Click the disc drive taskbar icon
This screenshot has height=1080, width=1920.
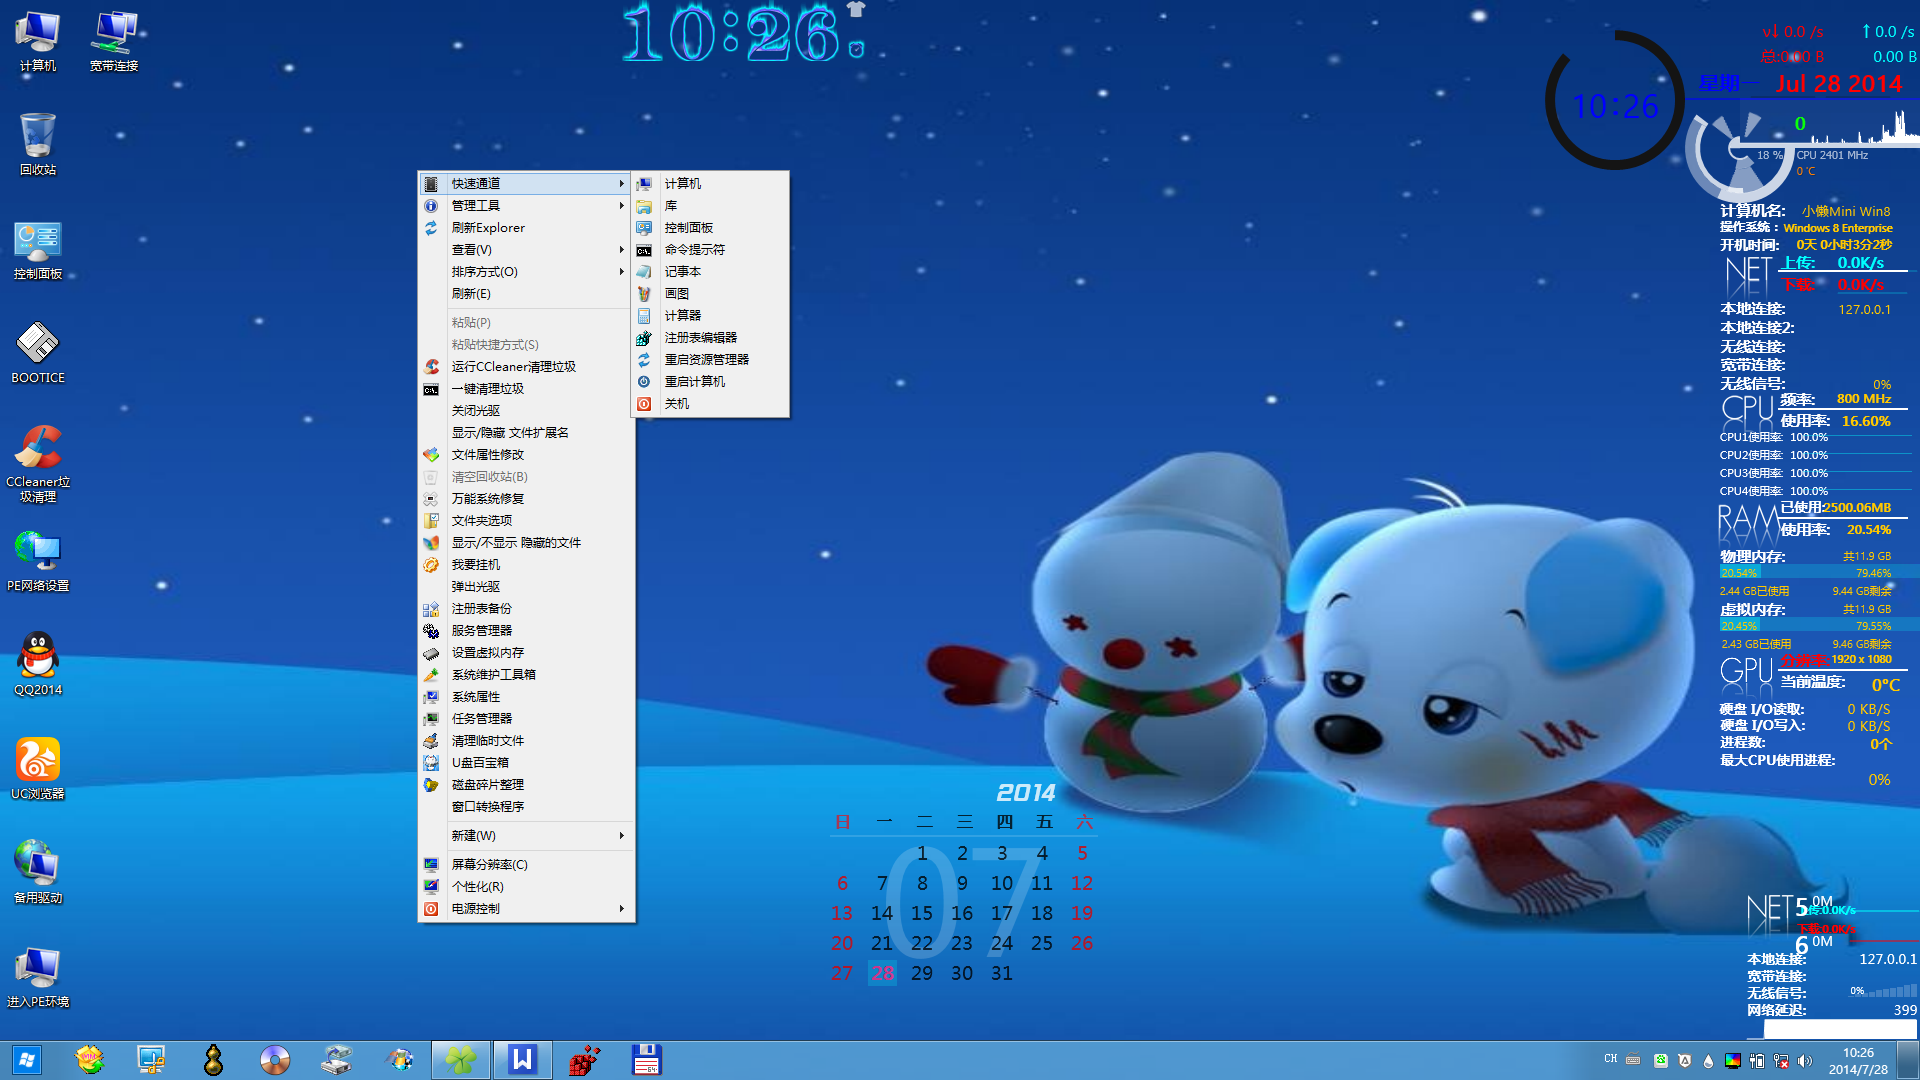point(274,1060)
